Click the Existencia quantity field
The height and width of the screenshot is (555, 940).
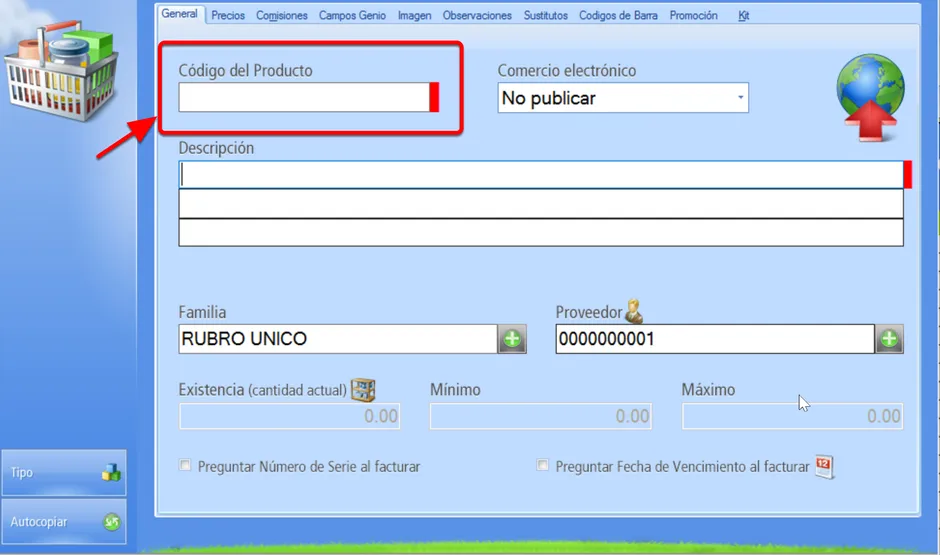pos(290,416)
